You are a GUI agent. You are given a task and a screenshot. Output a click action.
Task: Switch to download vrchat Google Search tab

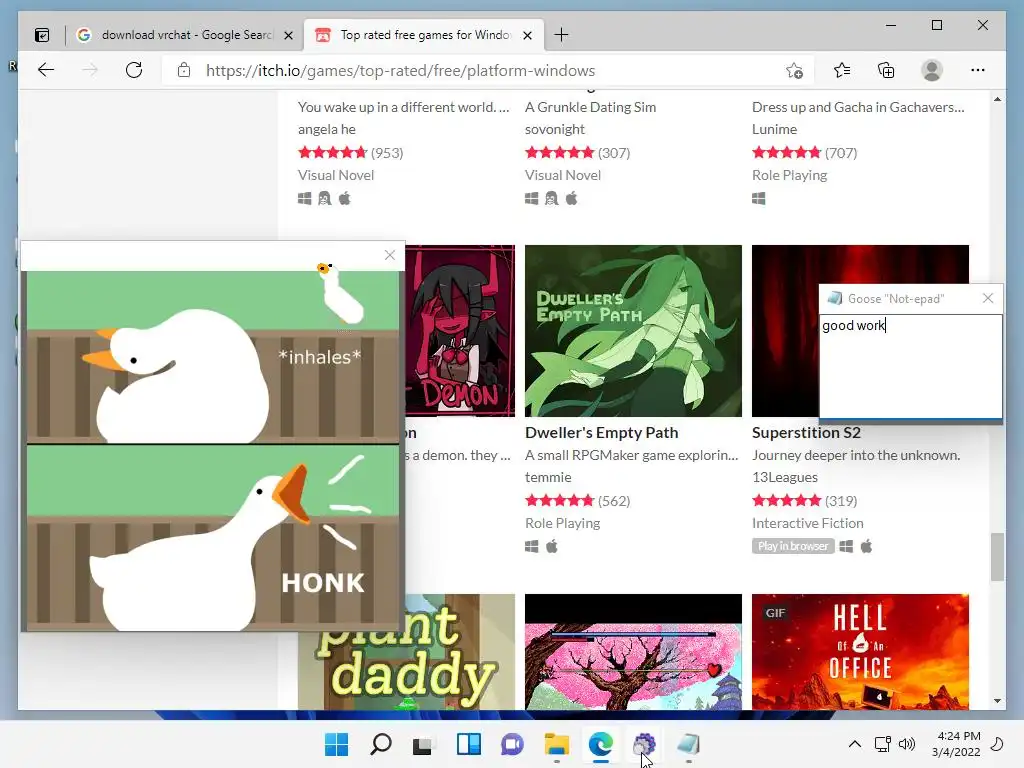[x=185, y=35]
